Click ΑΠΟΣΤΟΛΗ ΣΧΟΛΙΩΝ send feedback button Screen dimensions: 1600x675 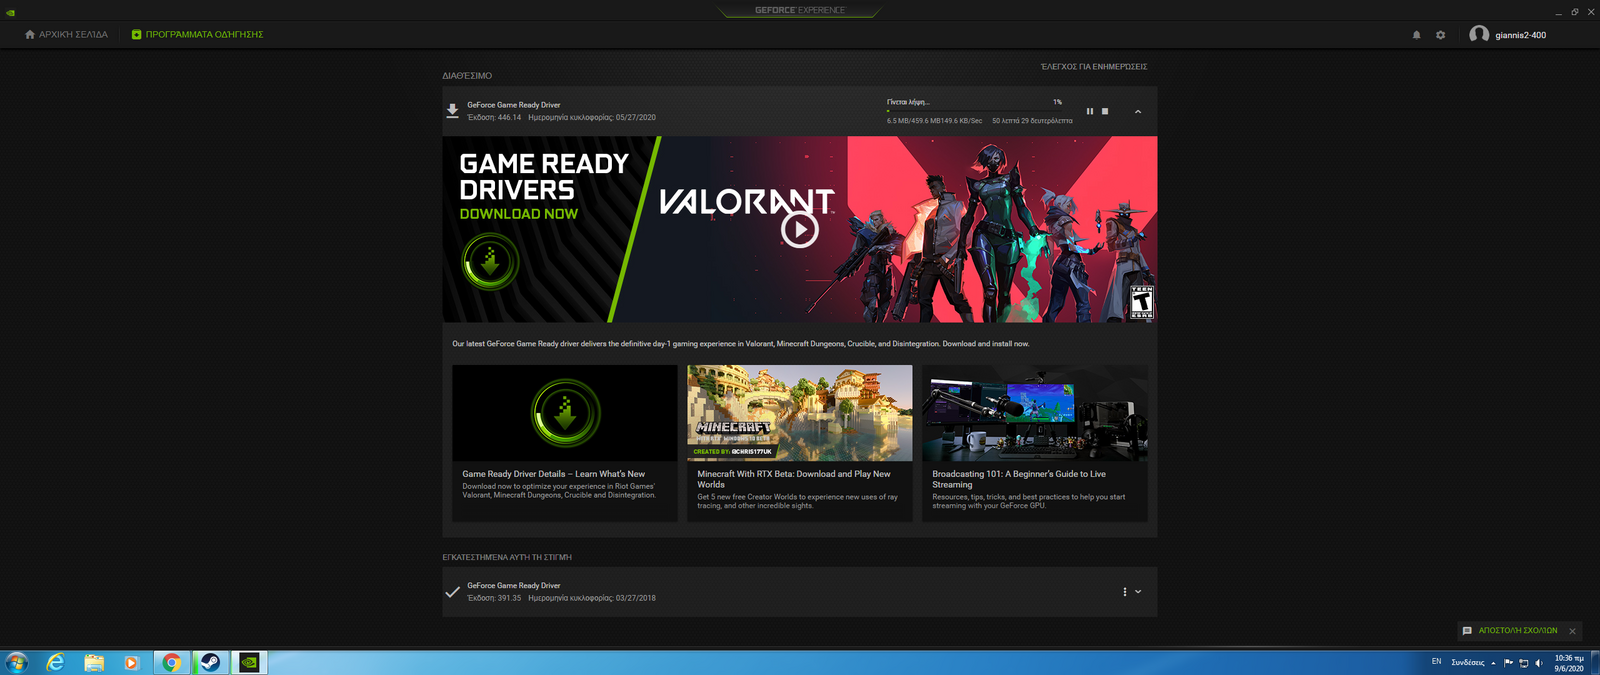coord(1510,631)
